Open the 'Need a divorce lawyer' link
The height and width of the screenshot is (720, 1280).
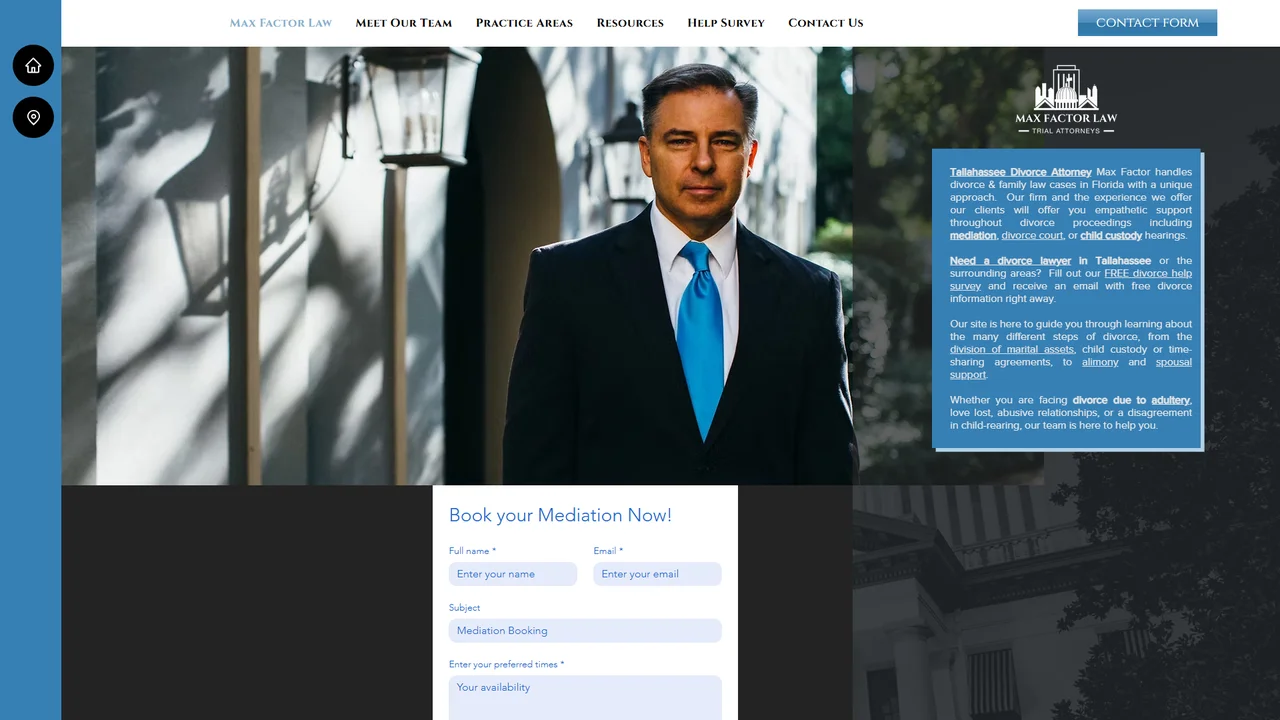coord(1010,260)
